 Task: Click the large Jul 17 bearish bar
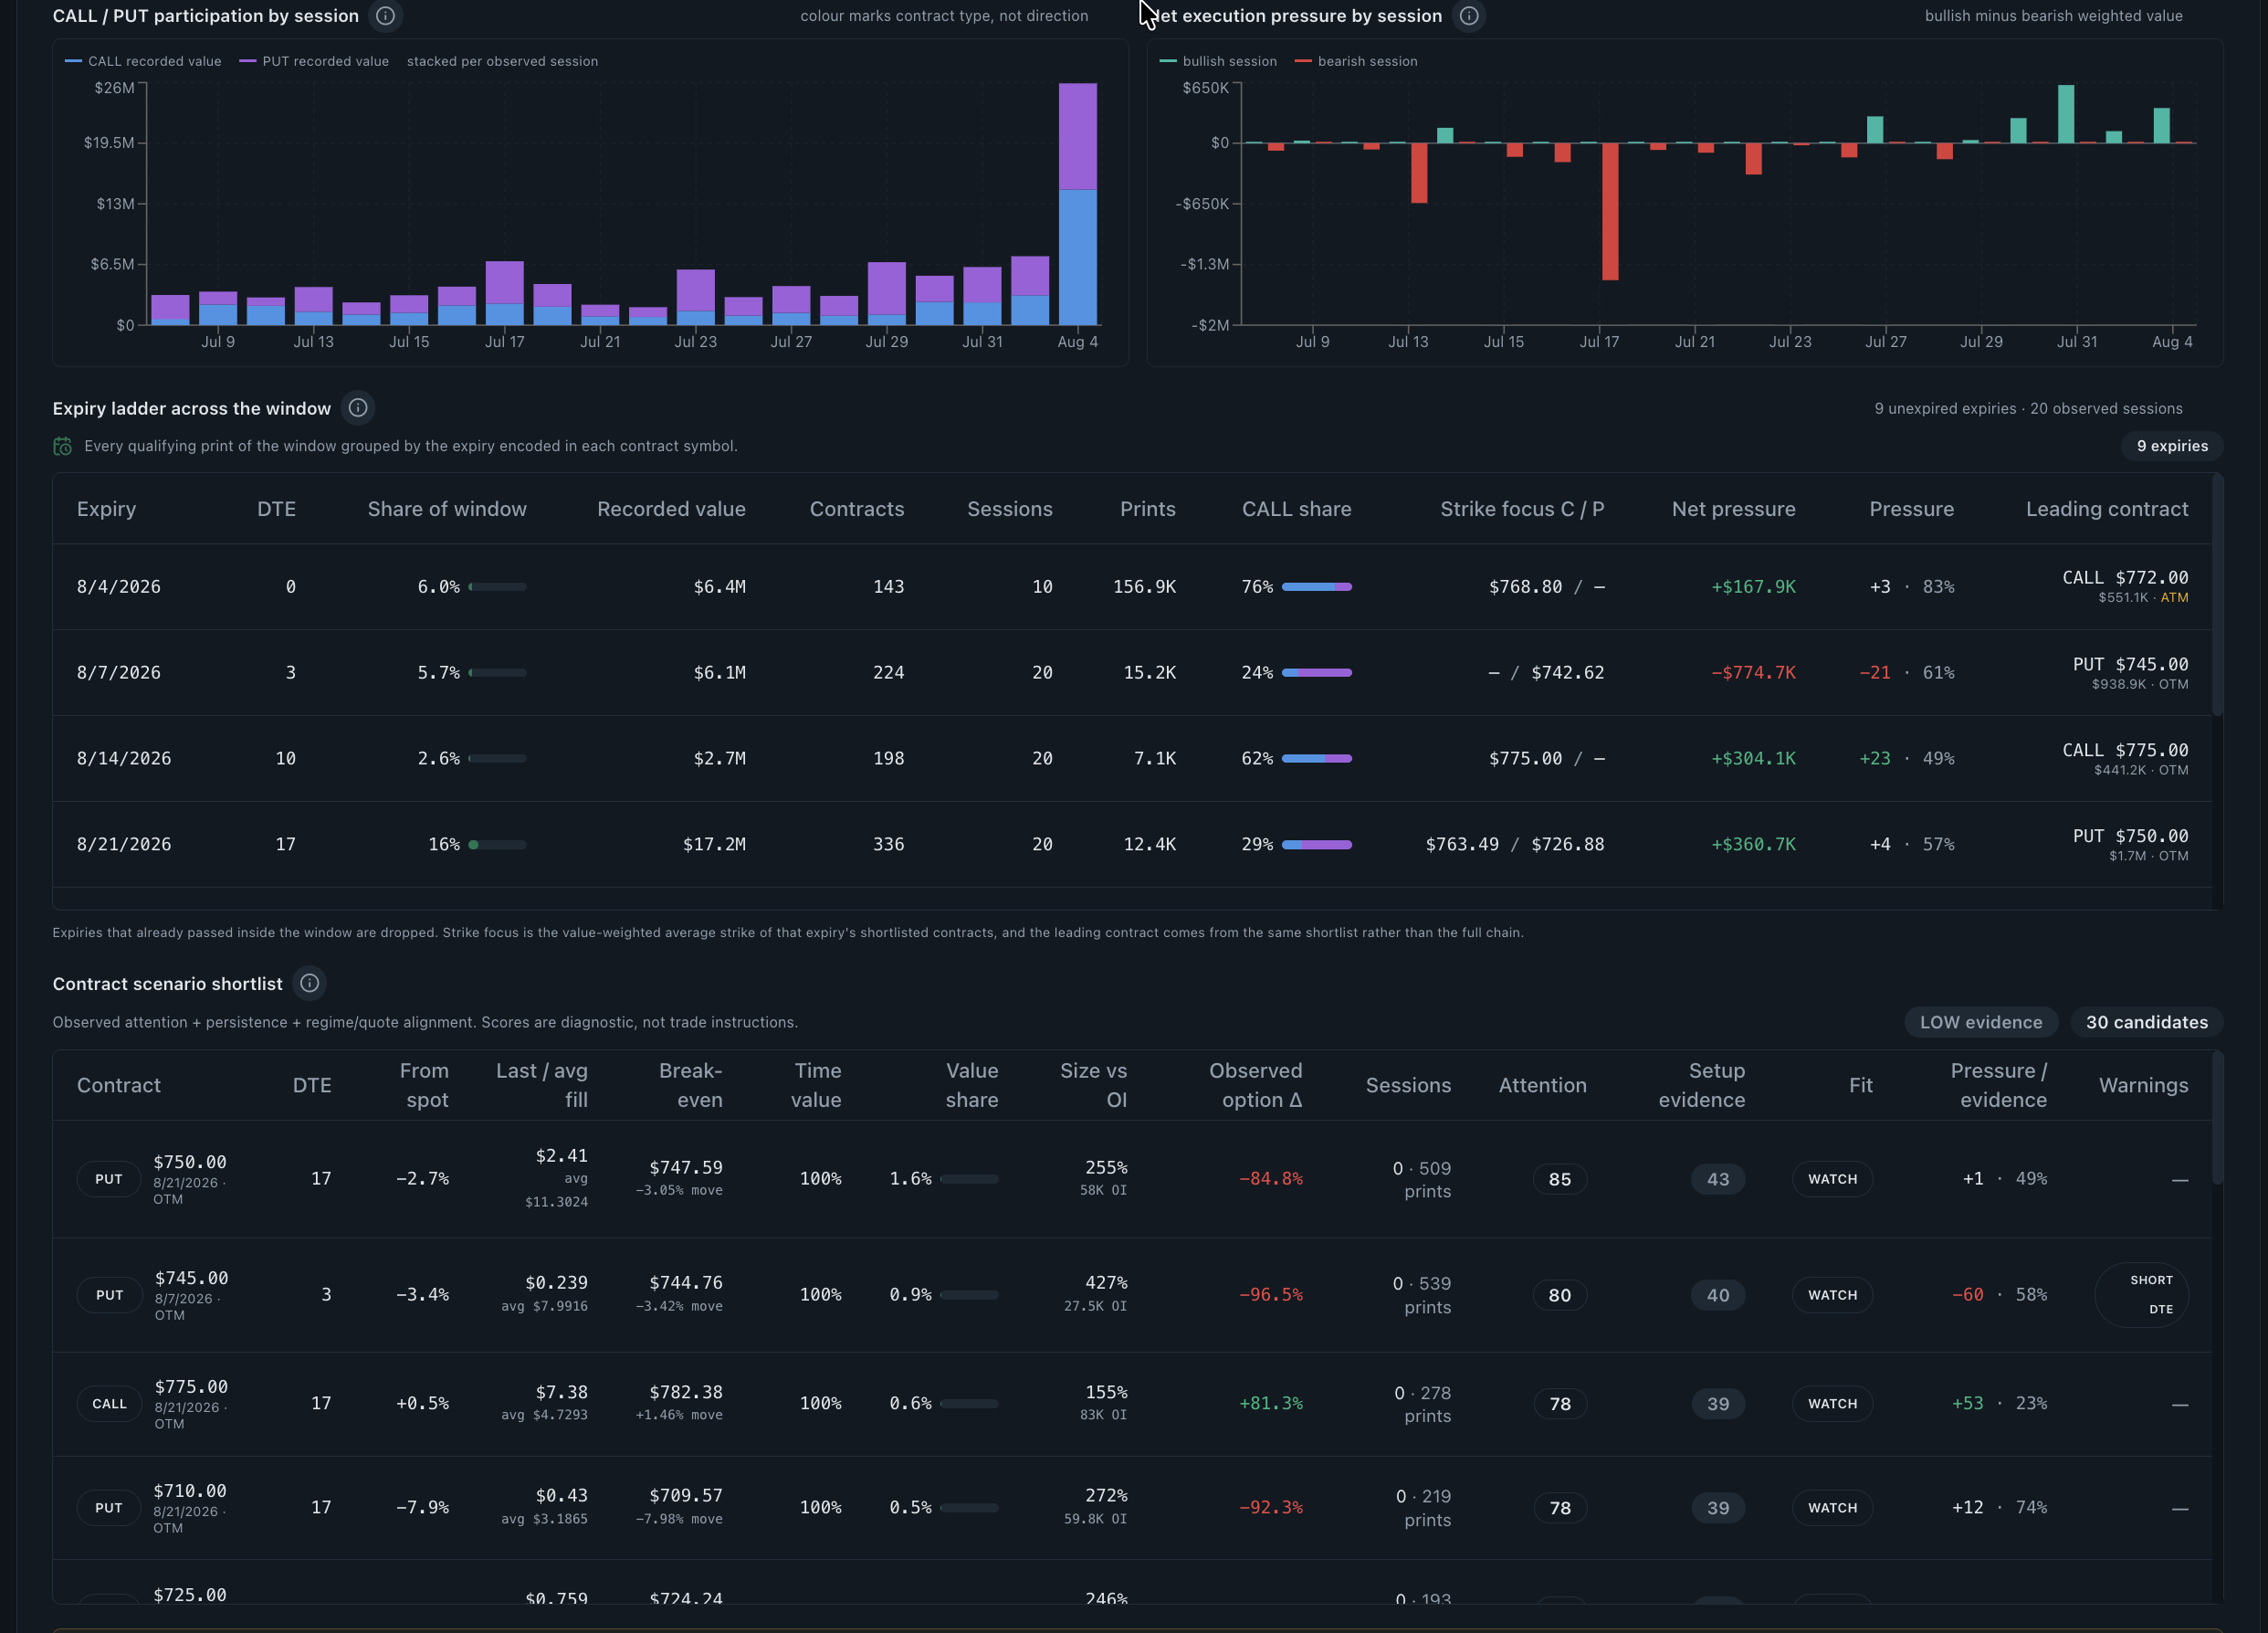(1610, 211)
